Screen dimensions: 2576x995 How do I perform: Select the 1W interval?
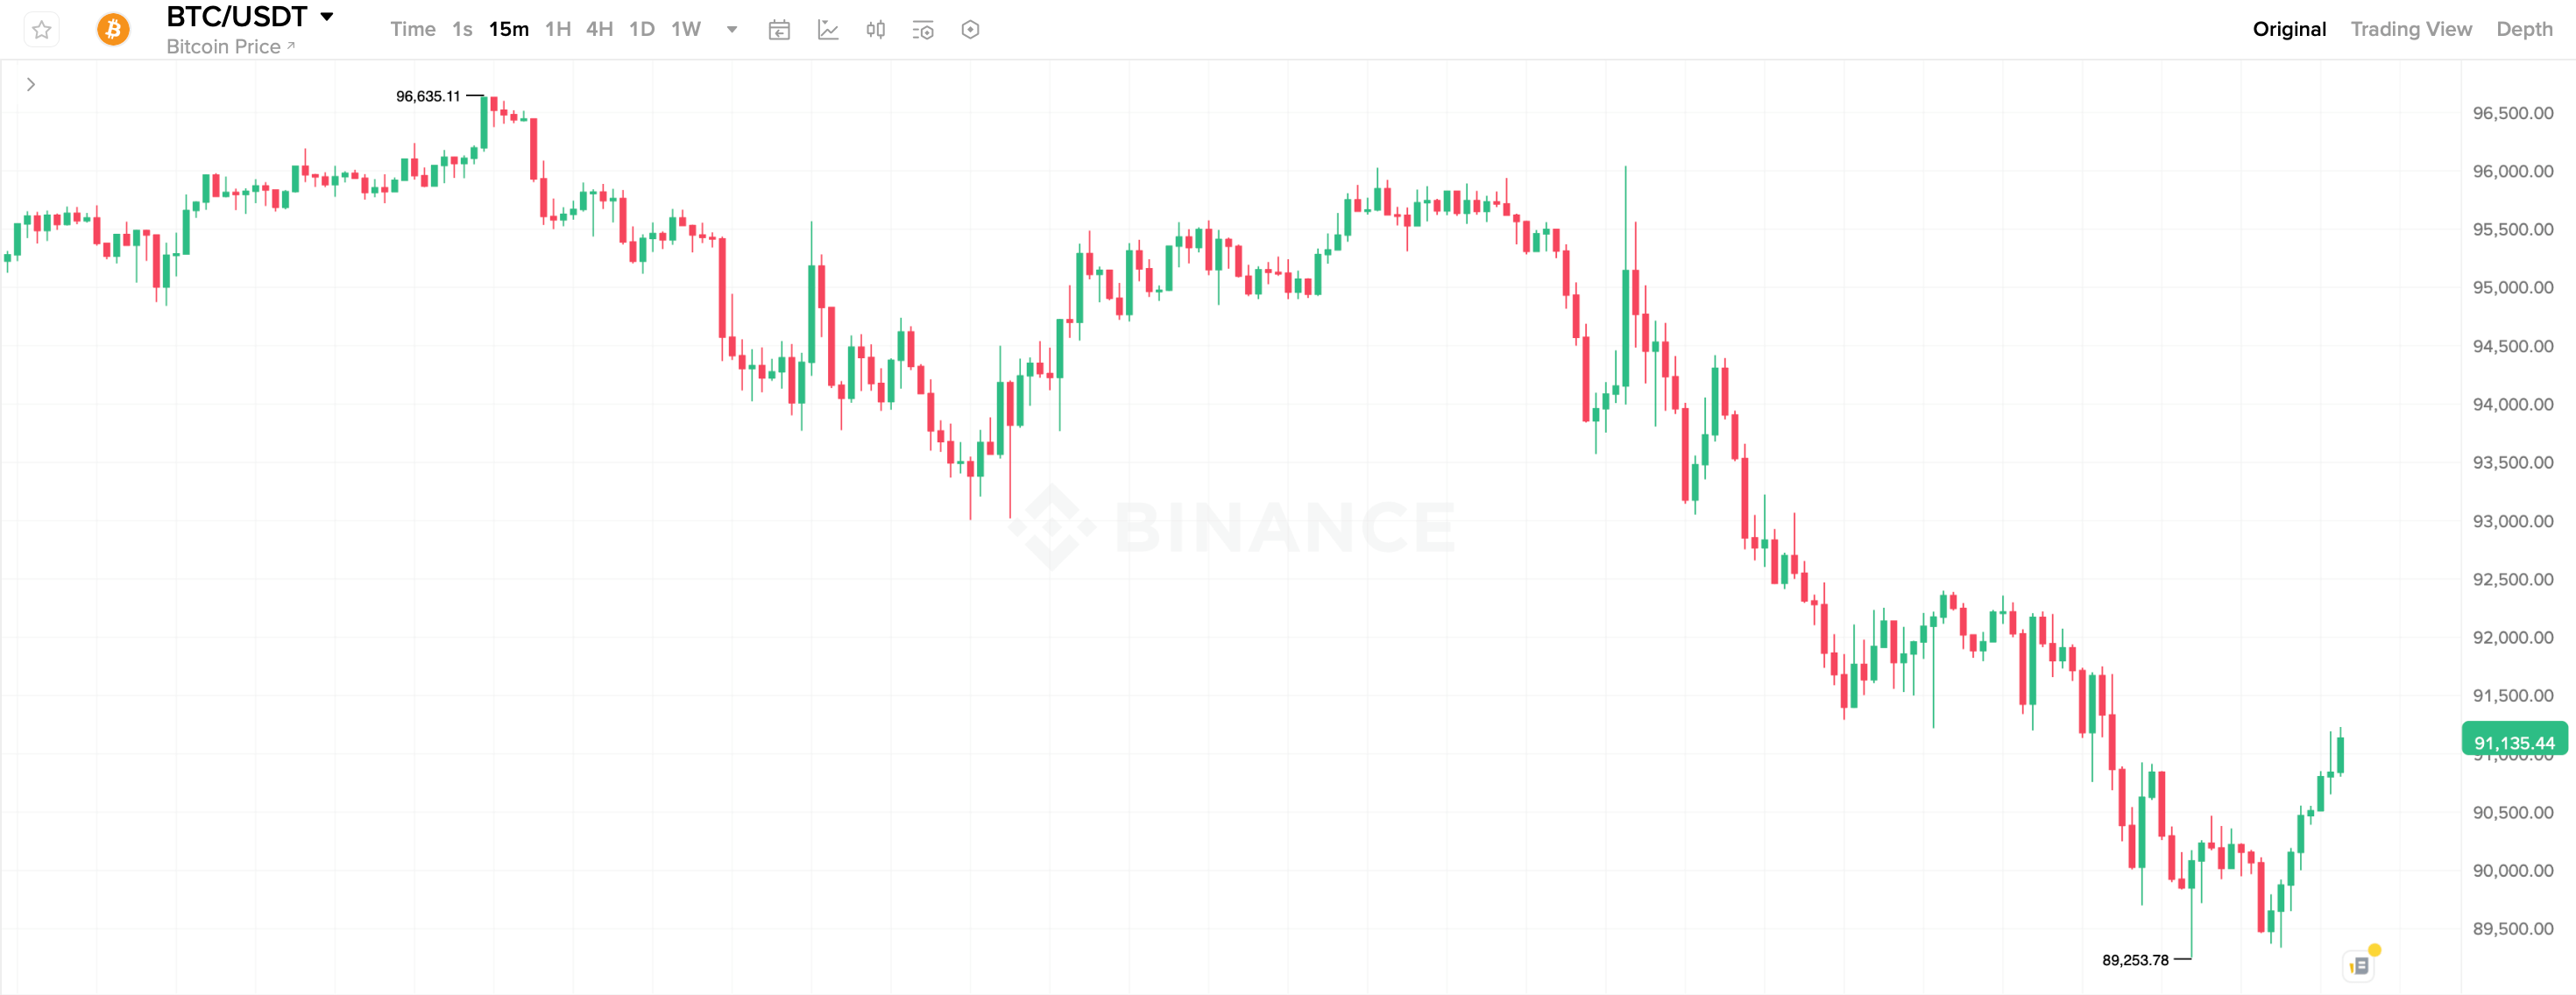click(x=685, y=30)
